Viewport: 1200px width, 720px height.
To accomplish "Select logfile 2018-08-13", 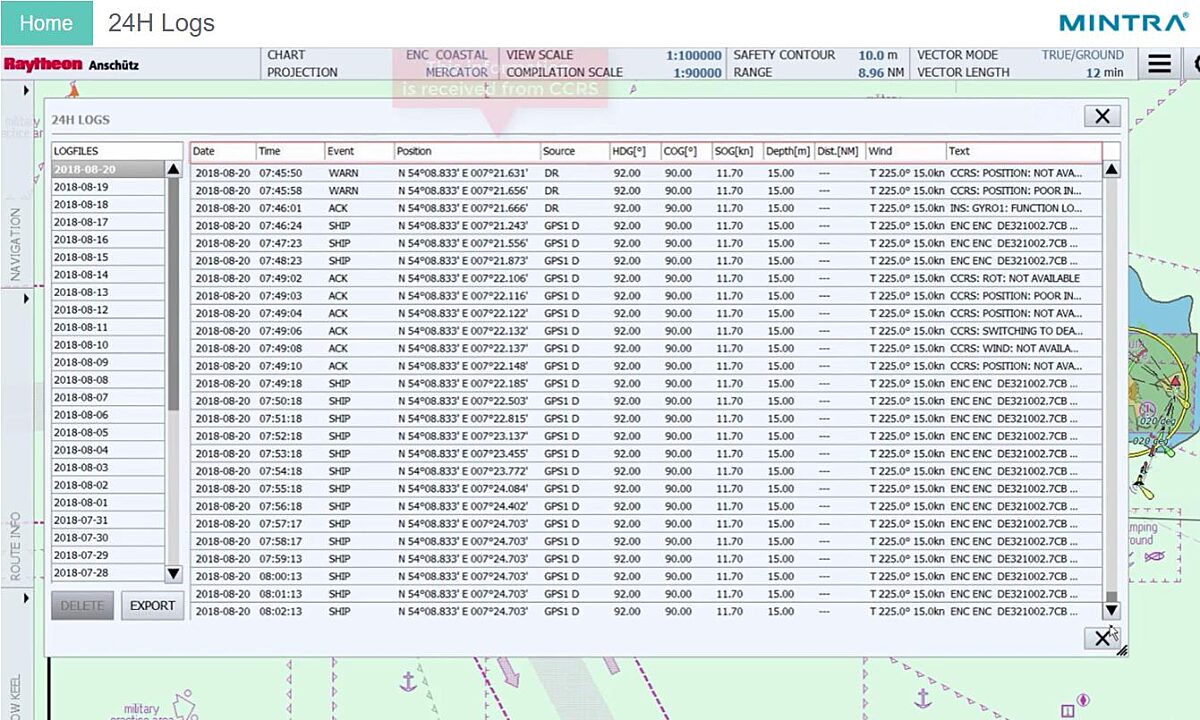I will click(x=108, y=292).
